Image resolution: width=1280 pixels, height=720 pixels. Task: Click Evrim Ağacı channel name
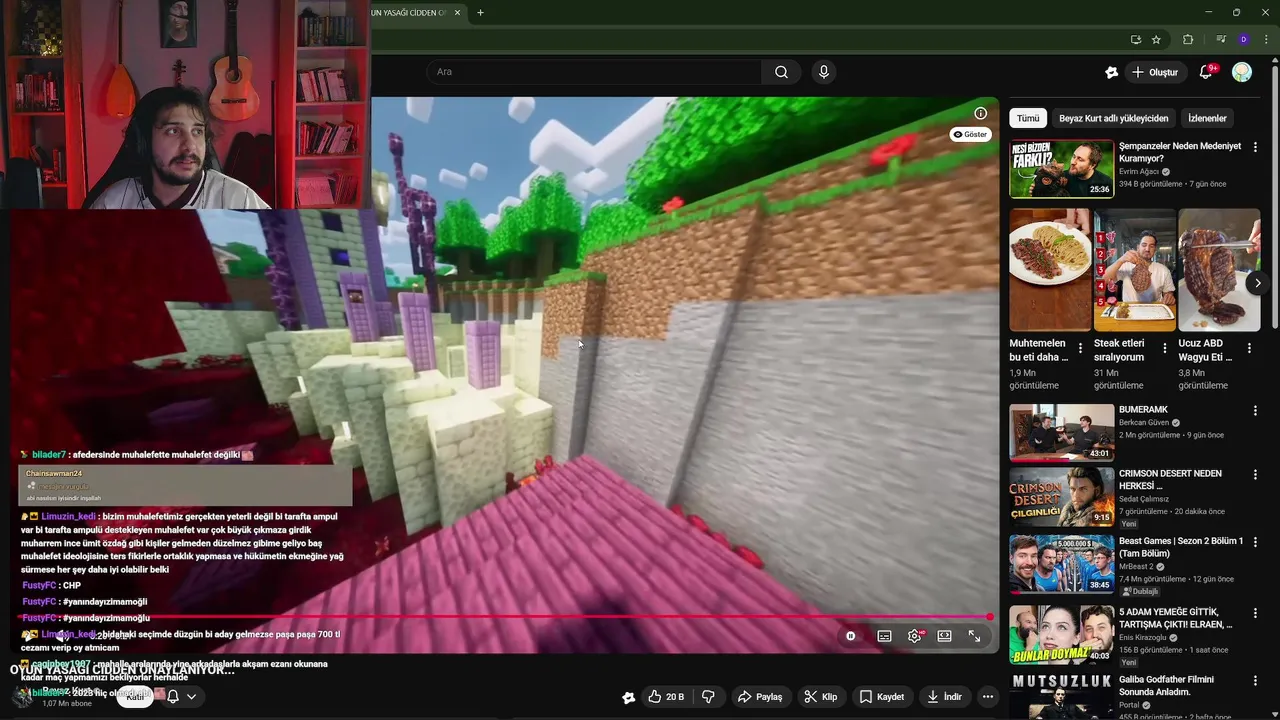[x=1139, y=172]
